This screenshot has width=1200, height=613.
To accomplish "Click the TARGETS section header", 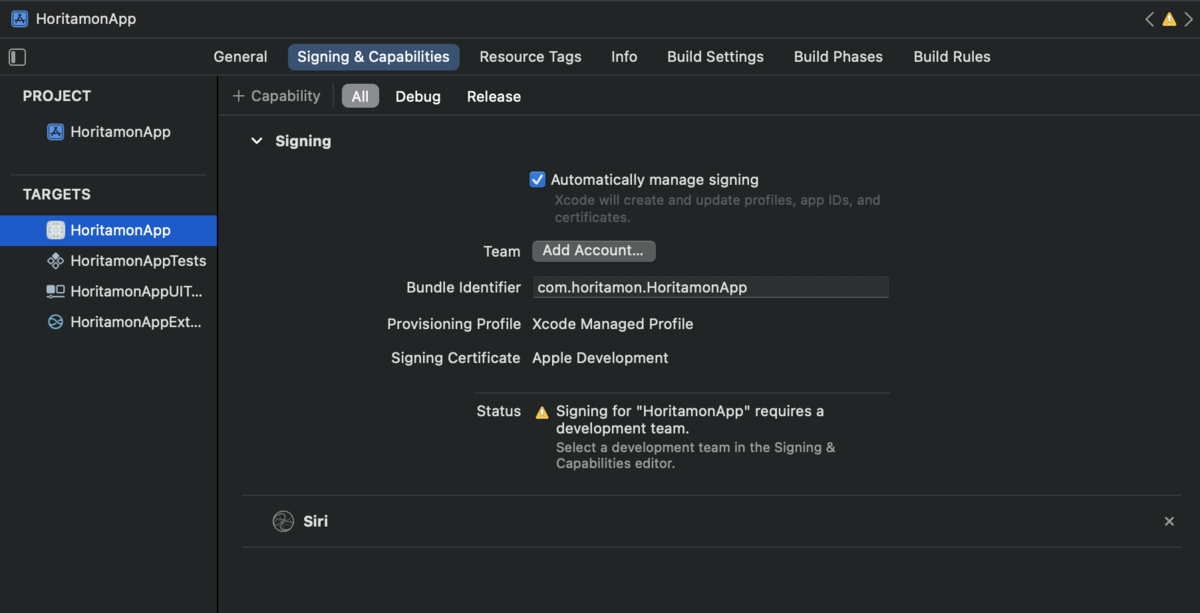I will [57, 194].
